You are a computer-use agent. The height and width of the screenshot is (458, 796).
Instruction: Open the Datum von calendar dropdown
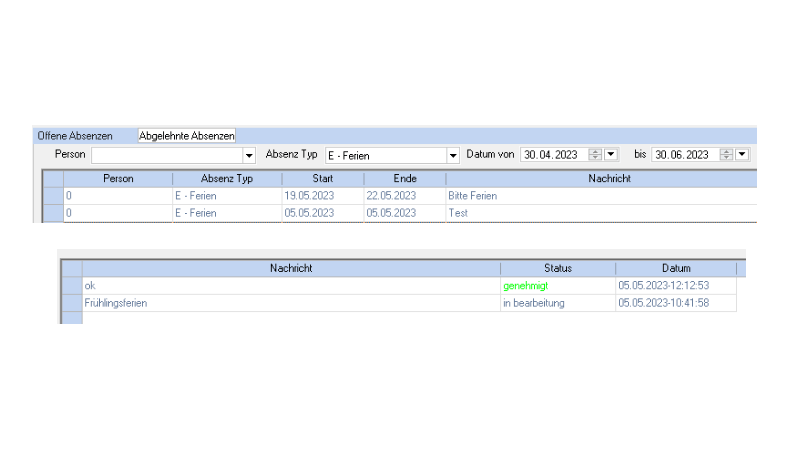[611, 154]
